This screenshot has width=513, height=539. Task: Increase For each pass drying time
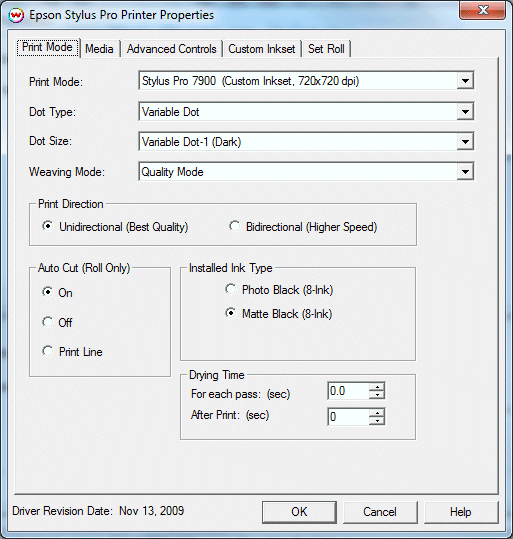(x=377, y=387)
